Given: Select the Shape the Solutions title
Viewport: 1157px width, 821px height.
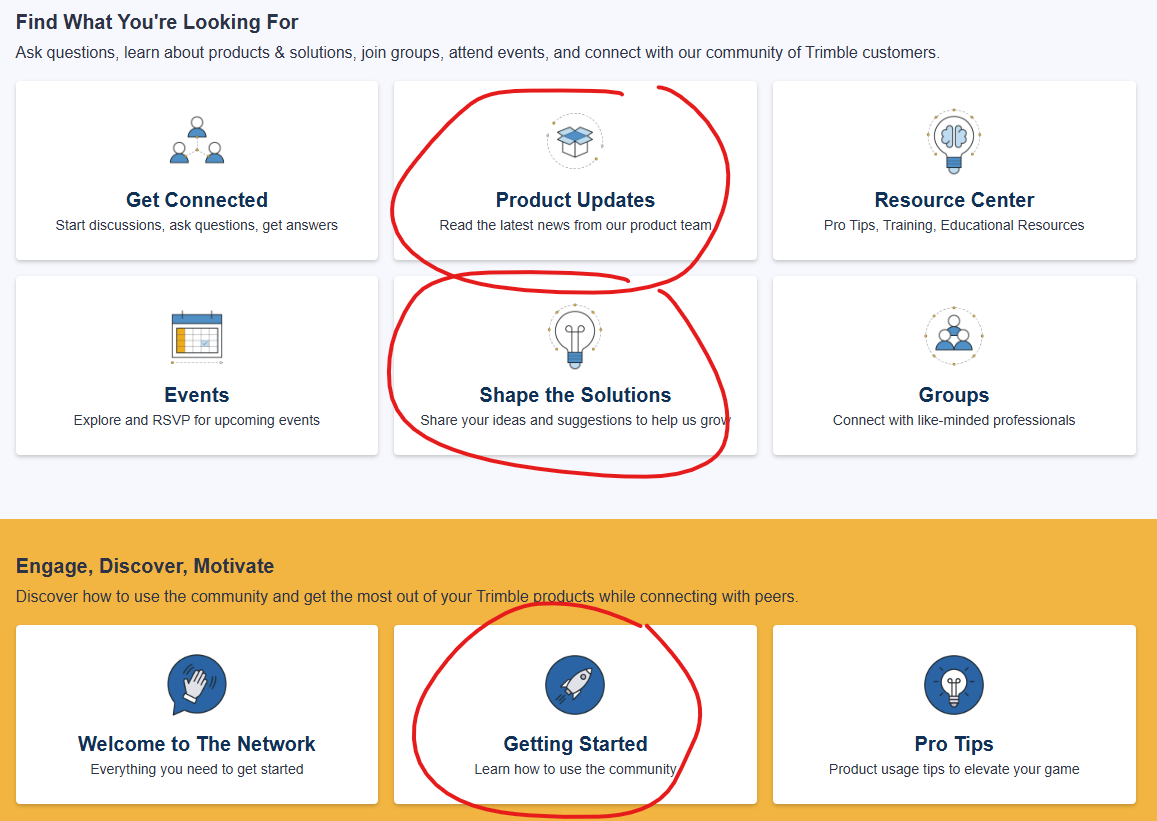Looking at the screenshot, I should (575, 395).
